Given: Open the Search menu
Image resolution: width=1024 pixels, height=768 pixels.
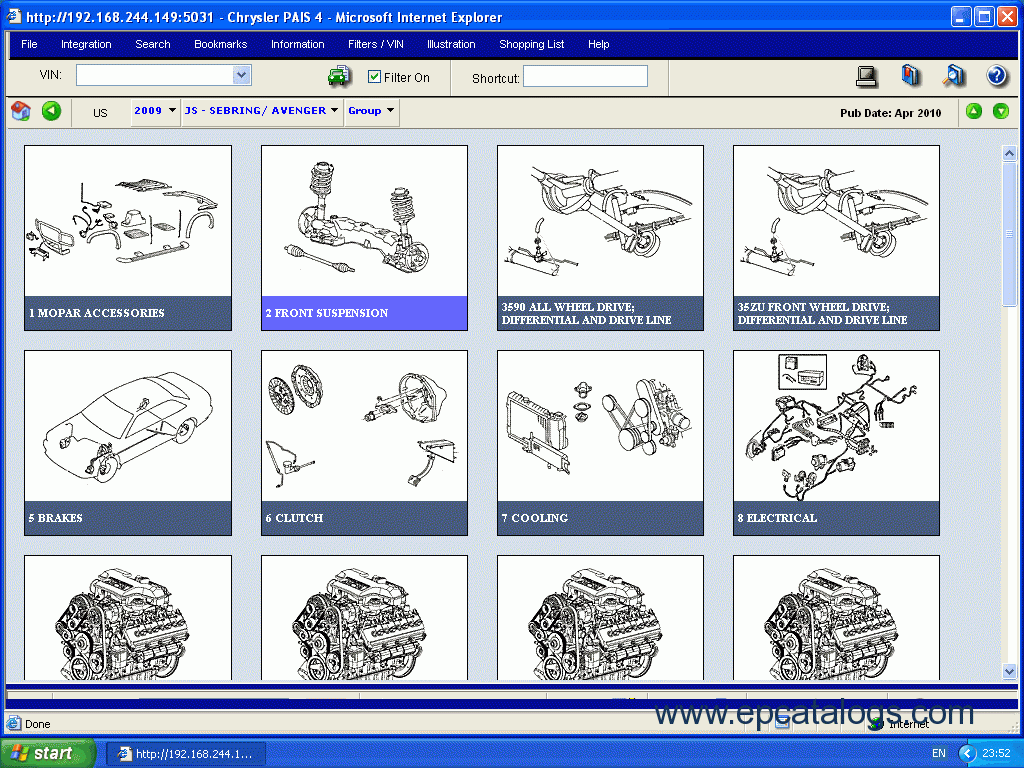Looking at the screenshot, I should (153, 44).
